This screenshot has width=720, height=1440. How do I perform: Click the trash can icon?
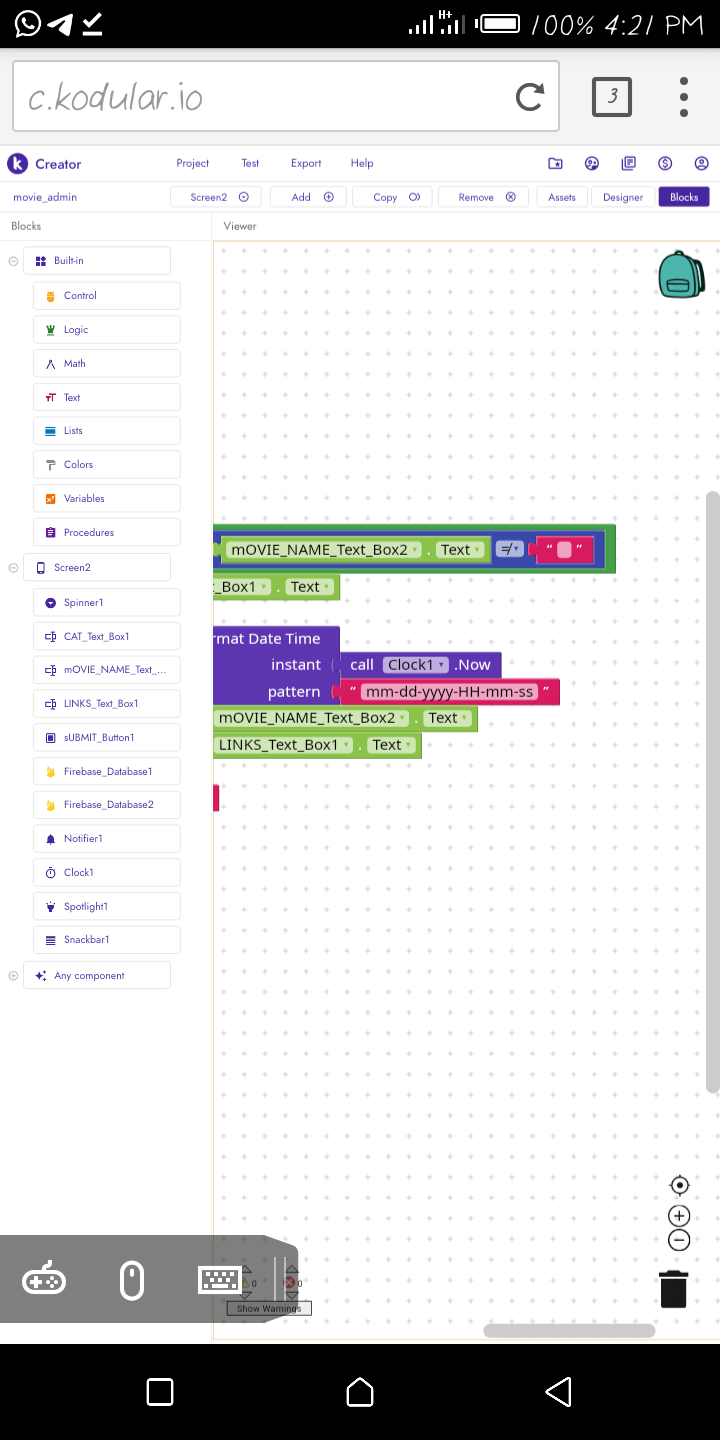[x=674, y=1288]
